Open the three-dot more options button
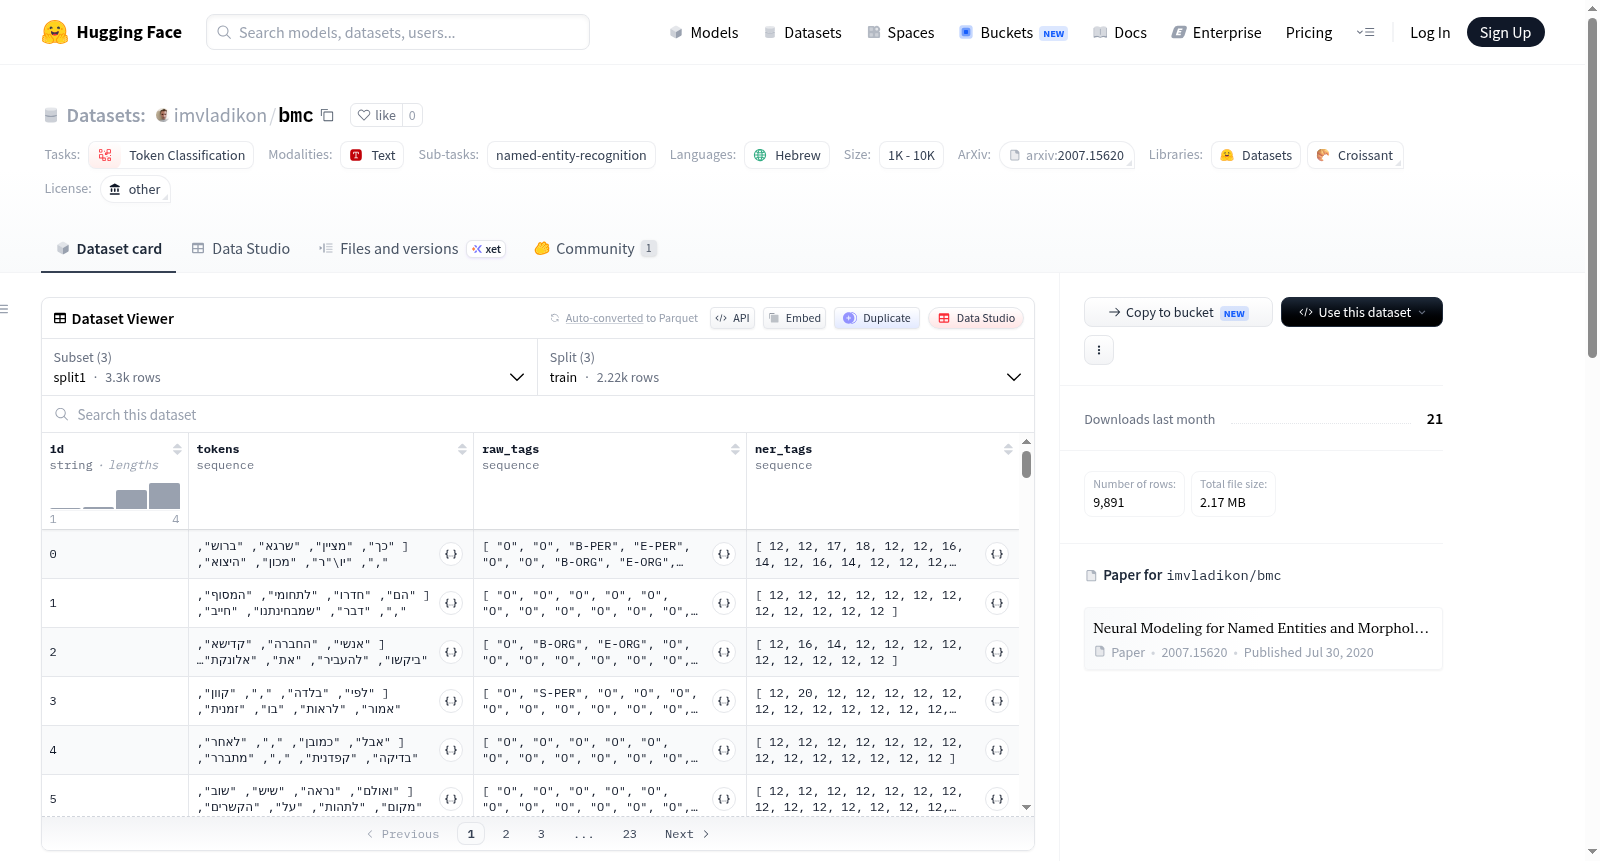 (x=1099, y=350)
